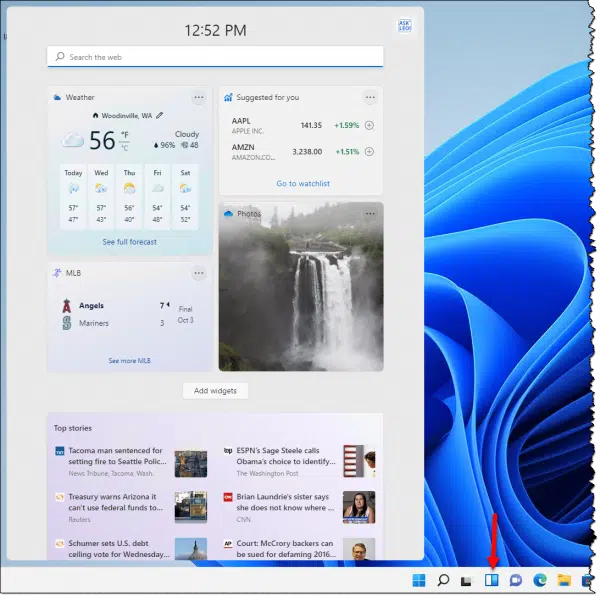Add AMZN stock to watchlist
600x596 pixels.
point(369,152)
